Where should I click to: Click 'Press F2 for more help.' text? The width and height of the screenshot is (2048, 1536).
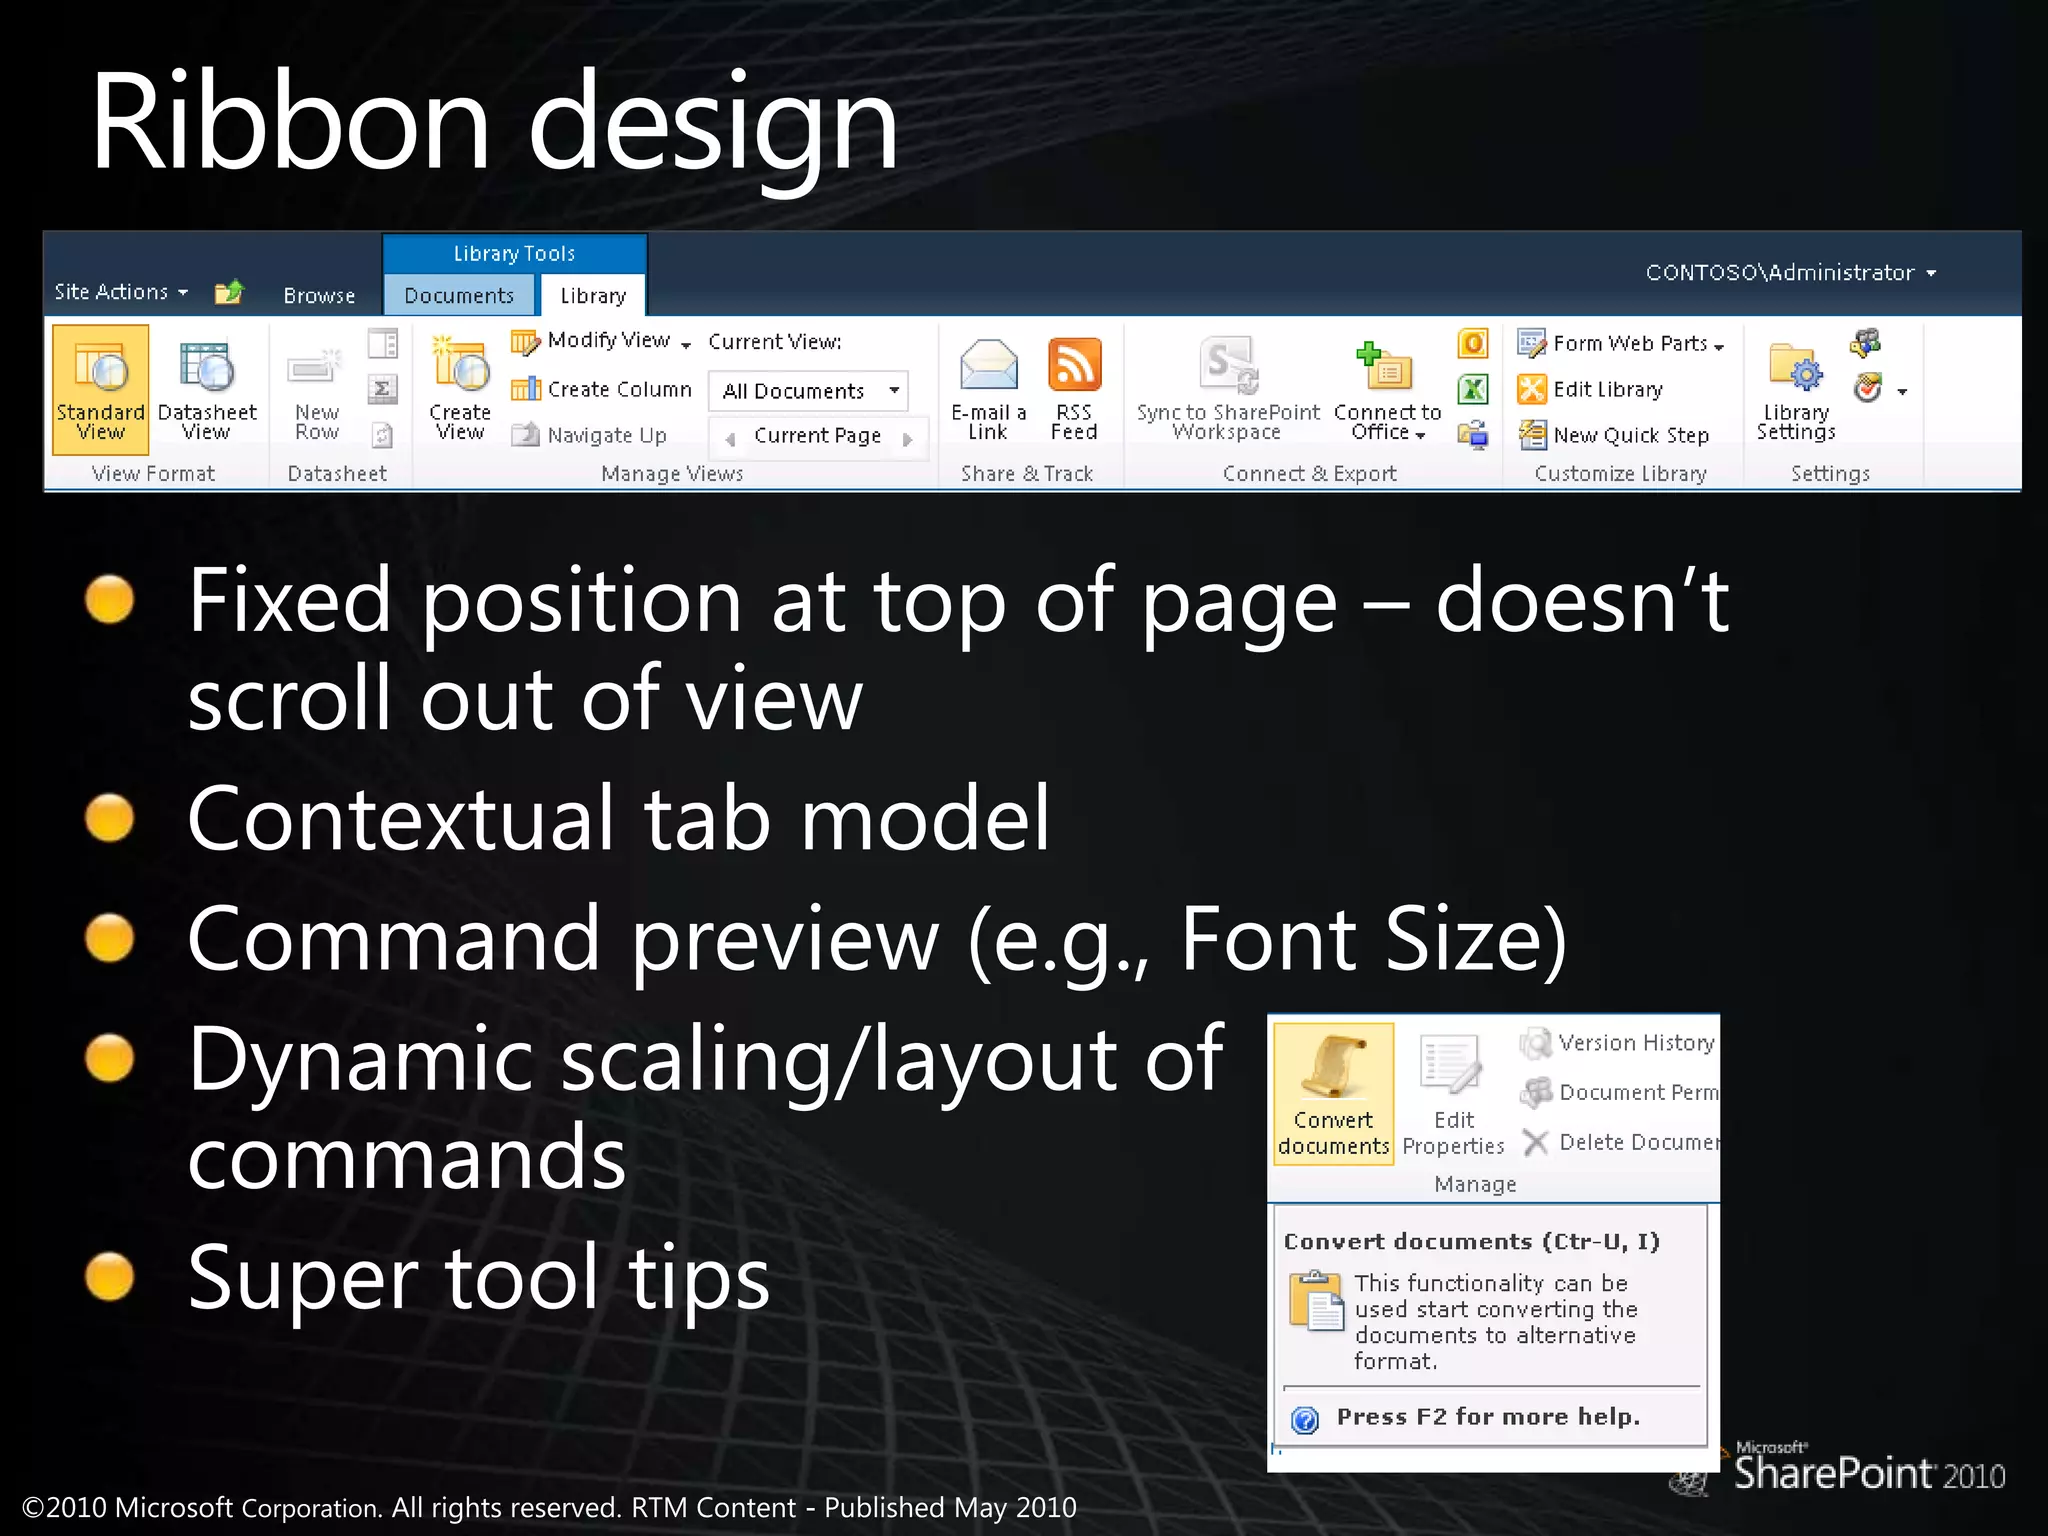[x=1488, y=1417]
